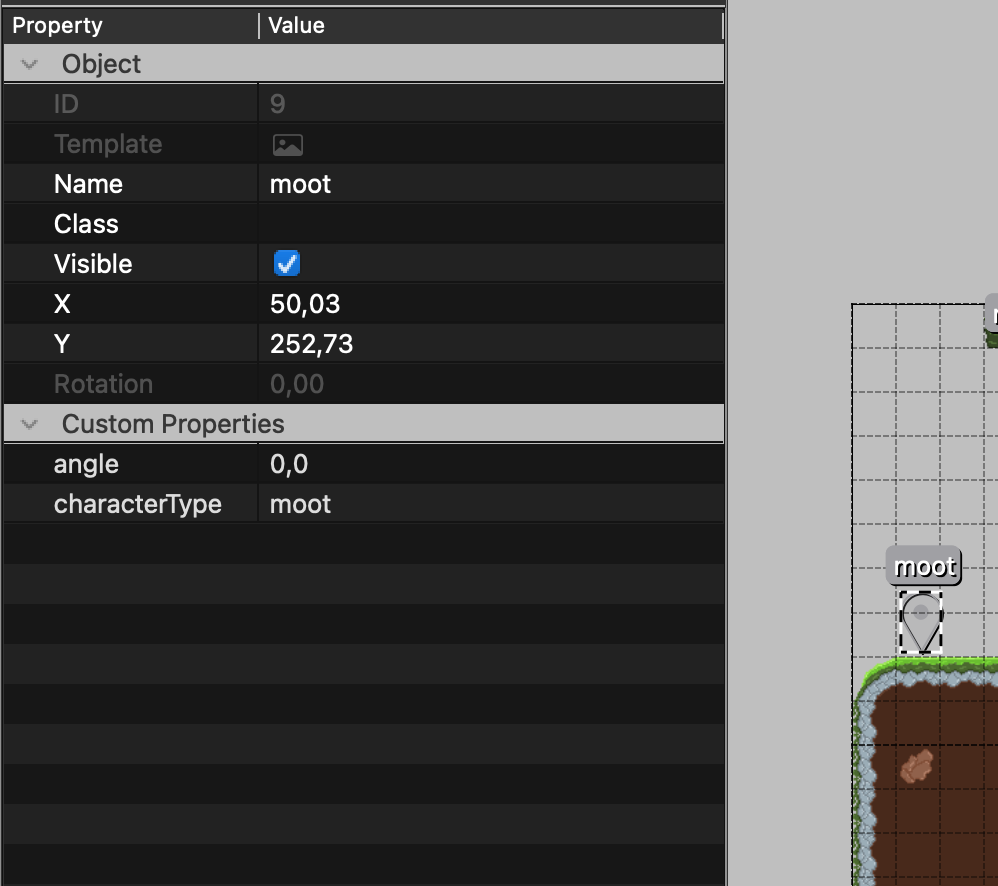This screenshot has height=886, width=998.
Task: Select the ID property row
Action: click(x=66, y=105)
